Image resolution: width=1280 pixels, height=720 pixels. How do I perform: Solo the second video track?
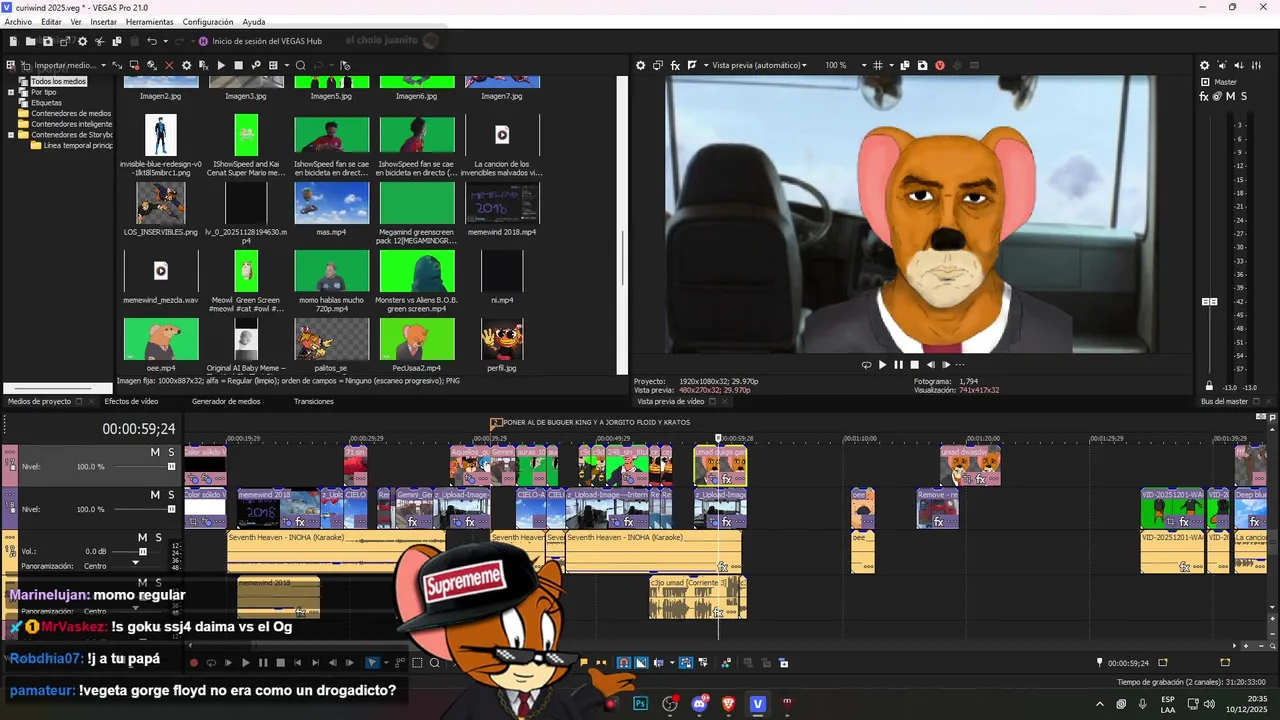(x=172, y=495)
